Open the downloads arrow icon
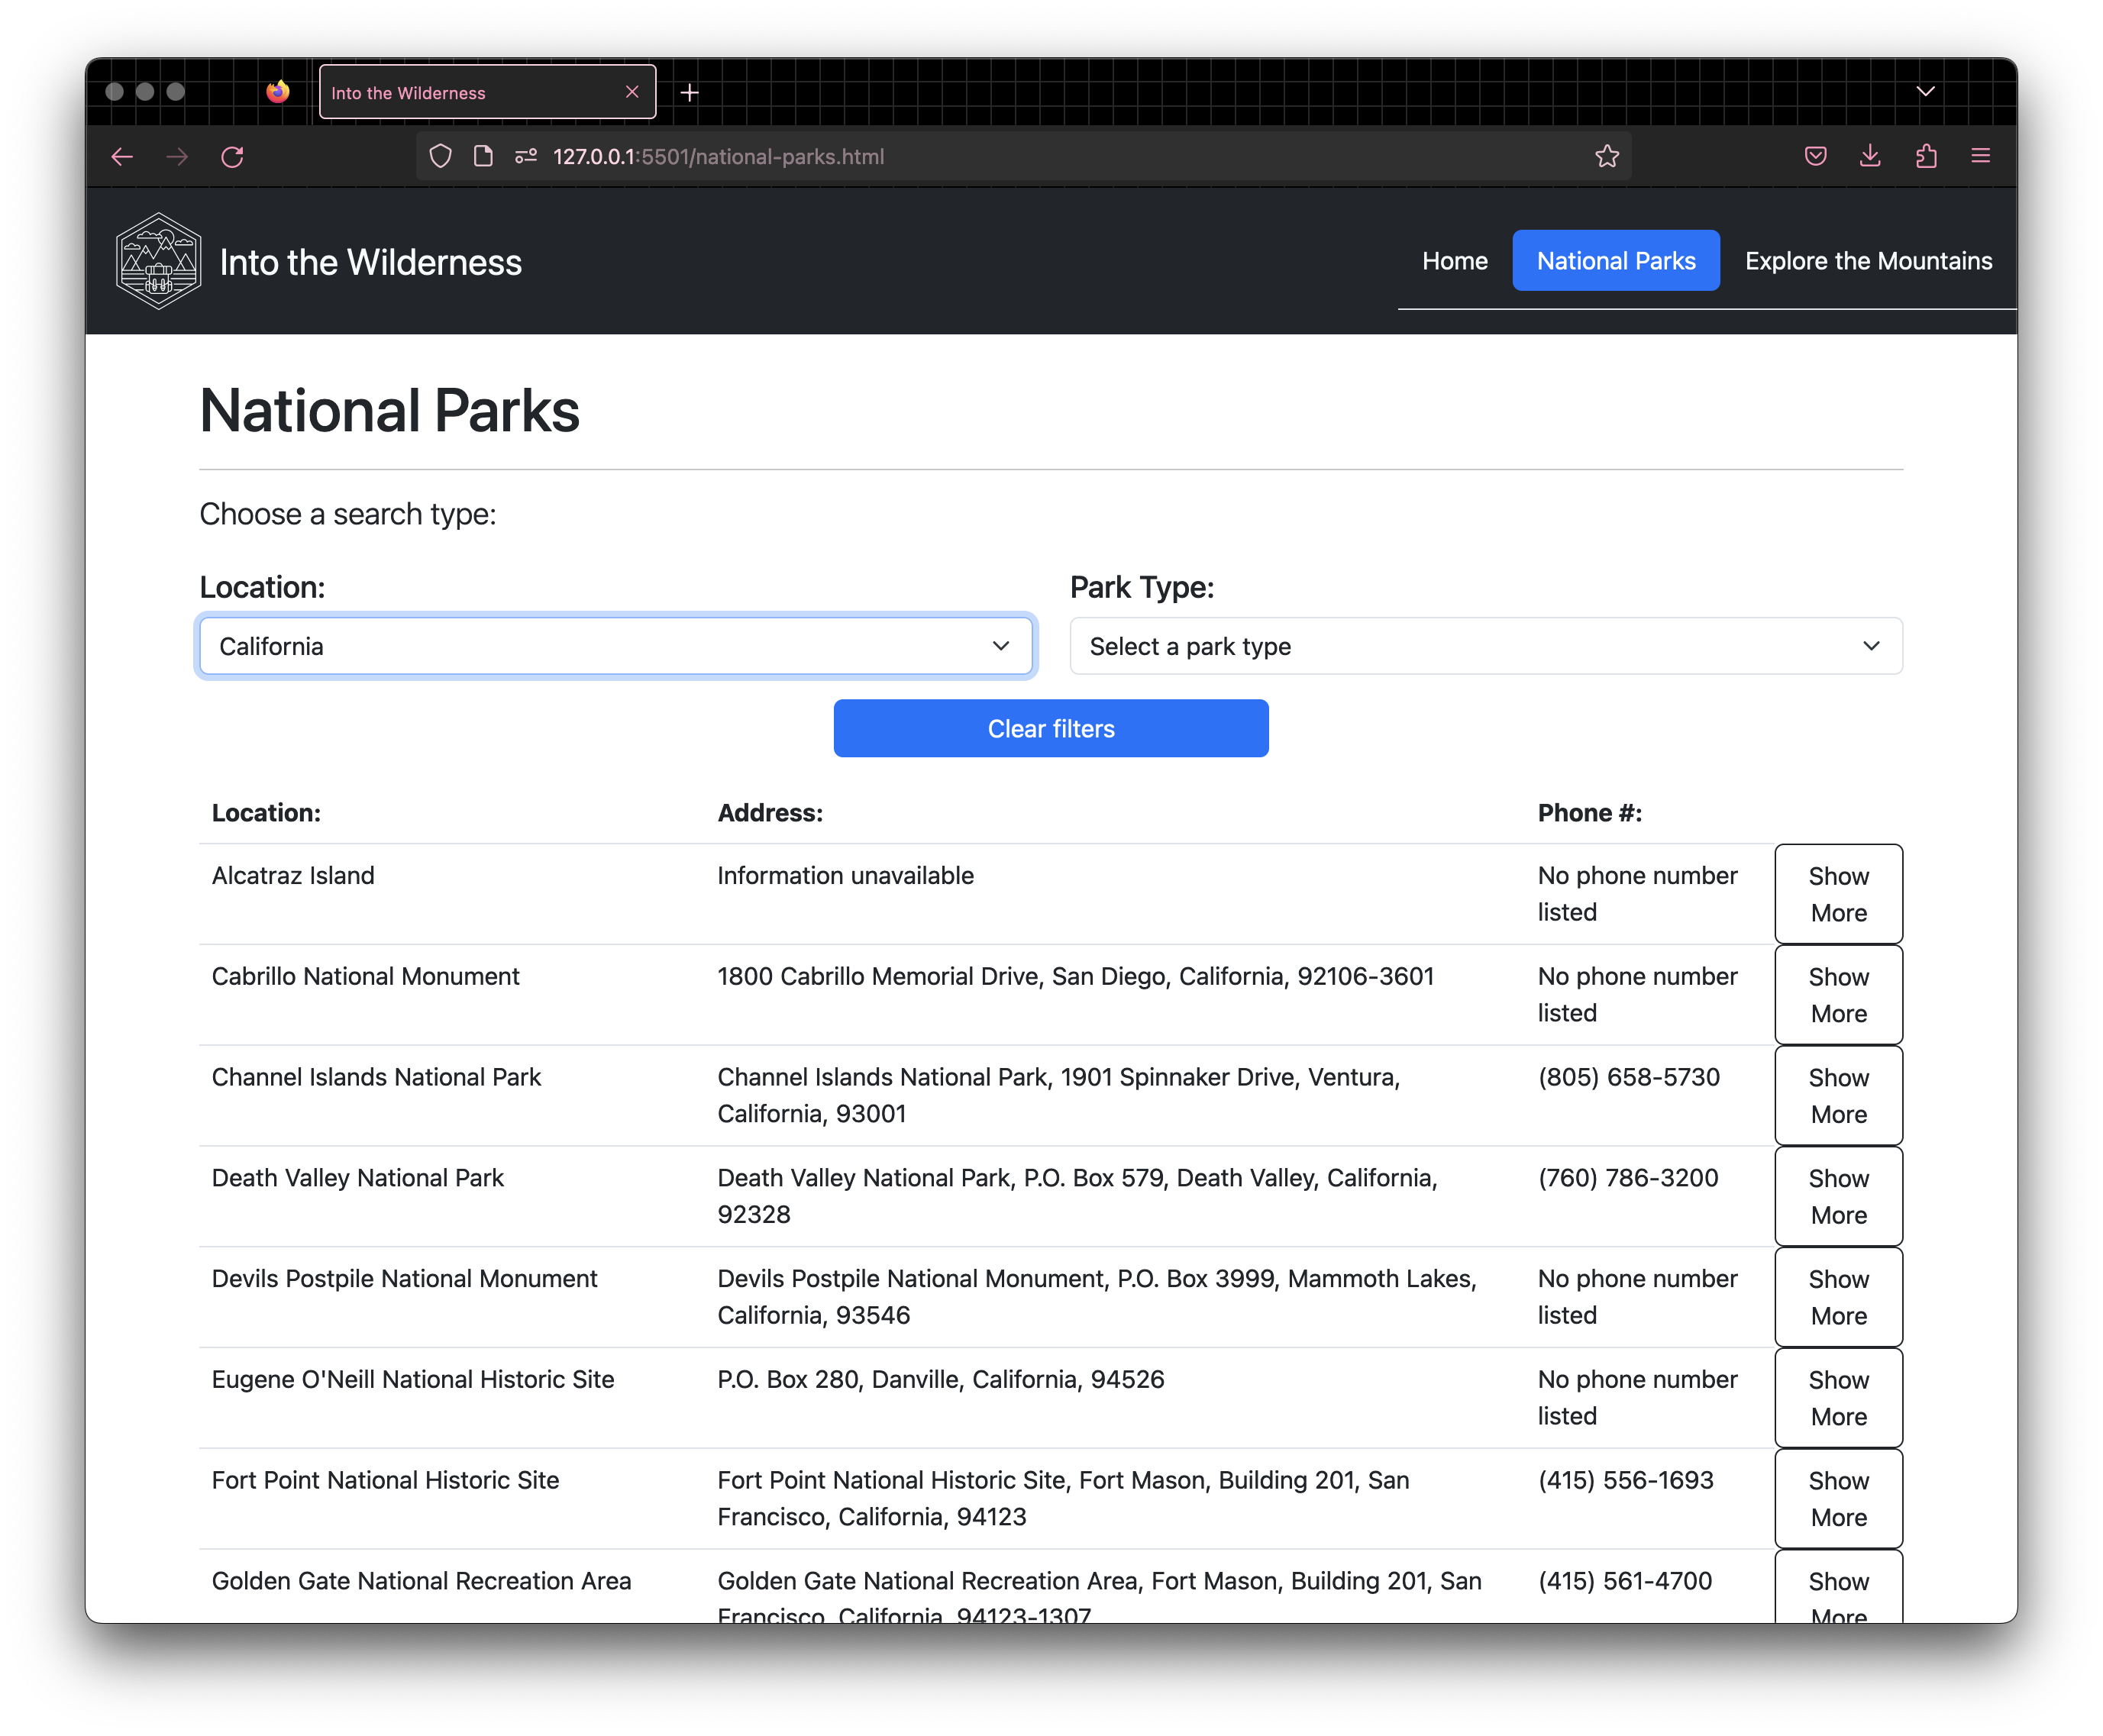 [1869, 156]
